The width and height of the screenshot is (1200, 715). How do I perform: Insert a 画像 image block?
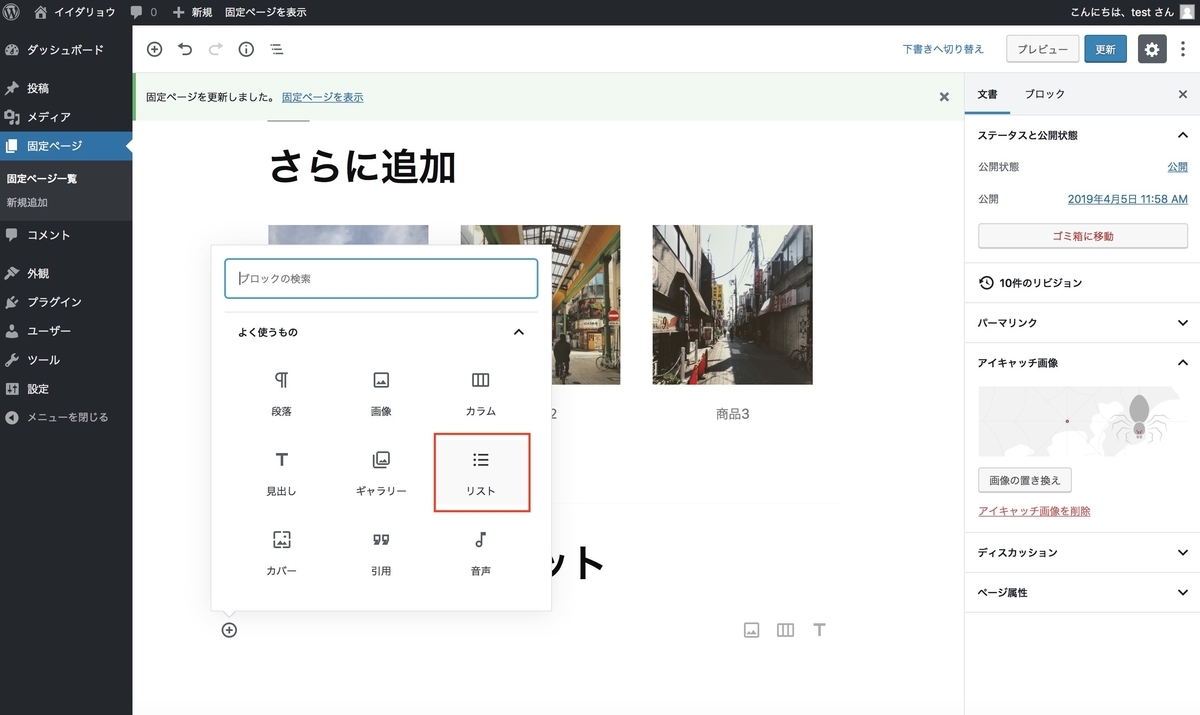coord(381,393)
